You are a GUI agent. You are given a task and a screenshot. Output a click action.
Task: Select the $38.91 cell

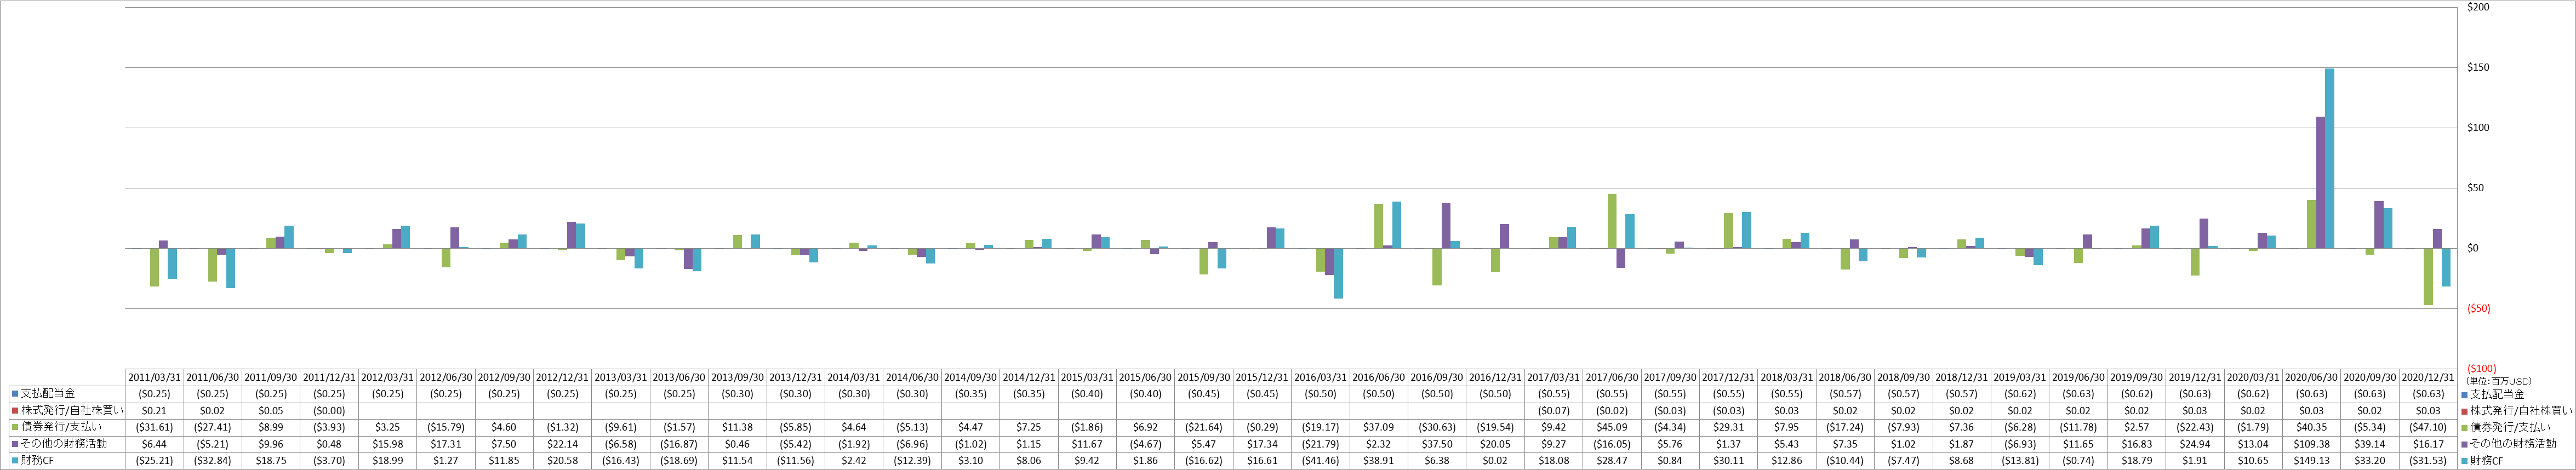(1378, 461)
